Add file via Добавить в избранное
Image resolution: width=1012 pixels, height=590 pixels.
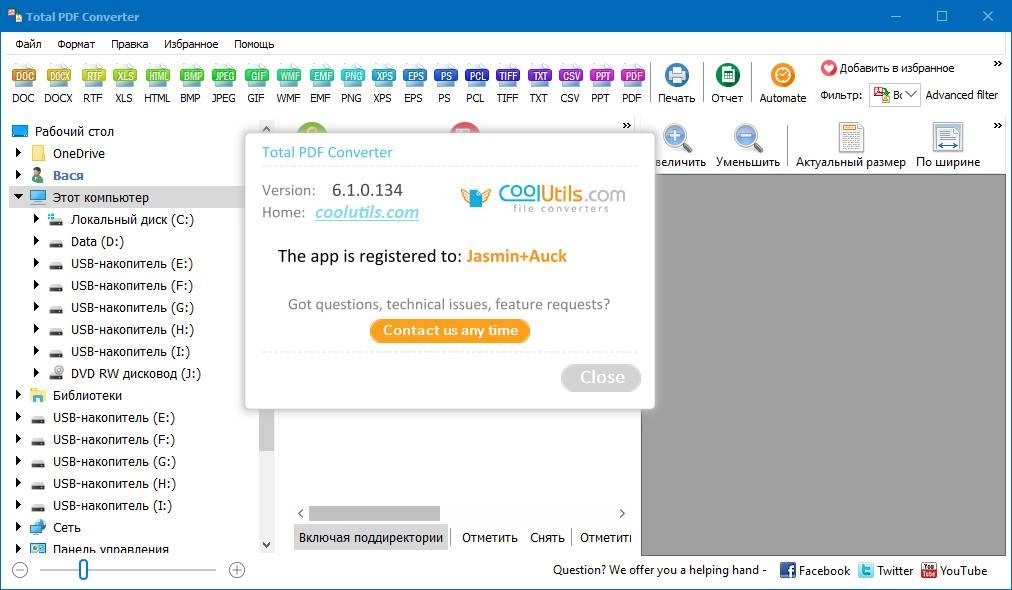(x=887, y=68)
